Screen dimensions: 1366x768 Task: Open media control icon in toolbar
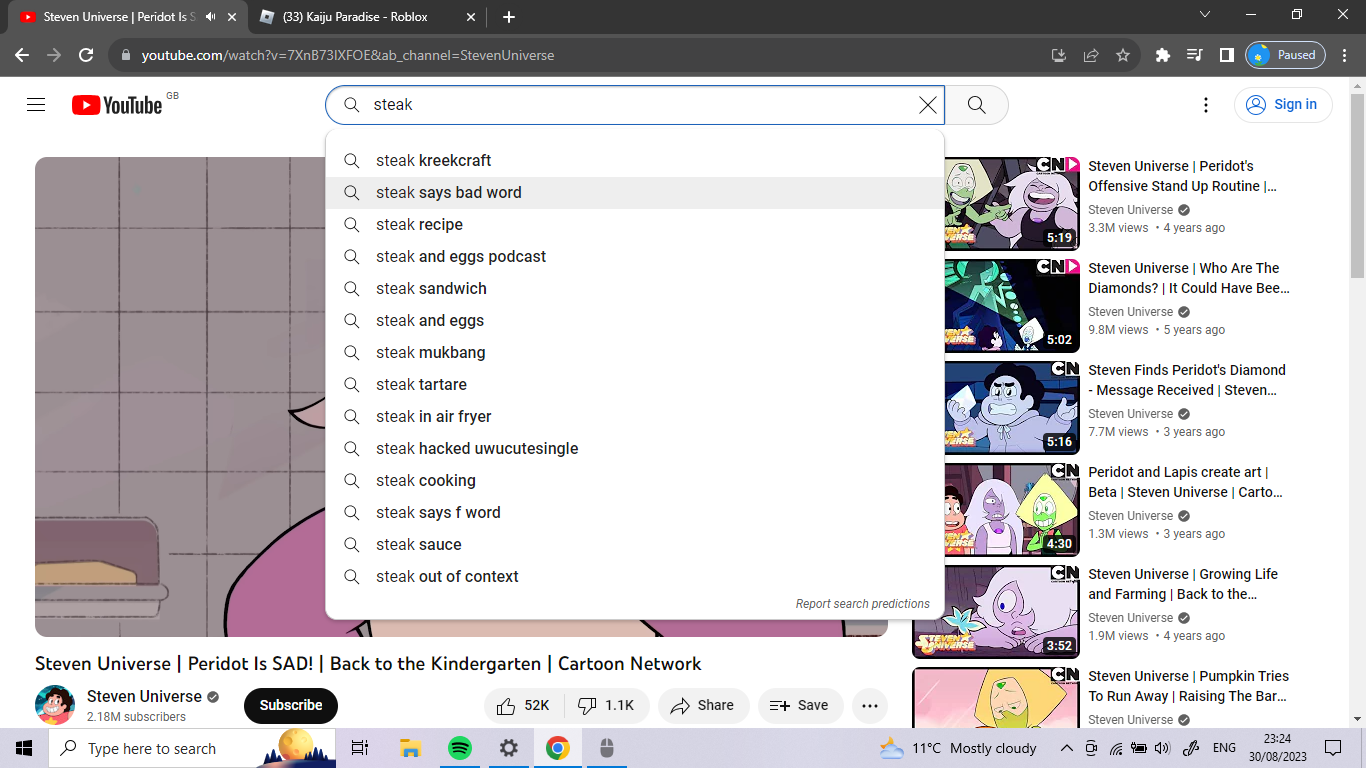click(x=1194, y=55)
